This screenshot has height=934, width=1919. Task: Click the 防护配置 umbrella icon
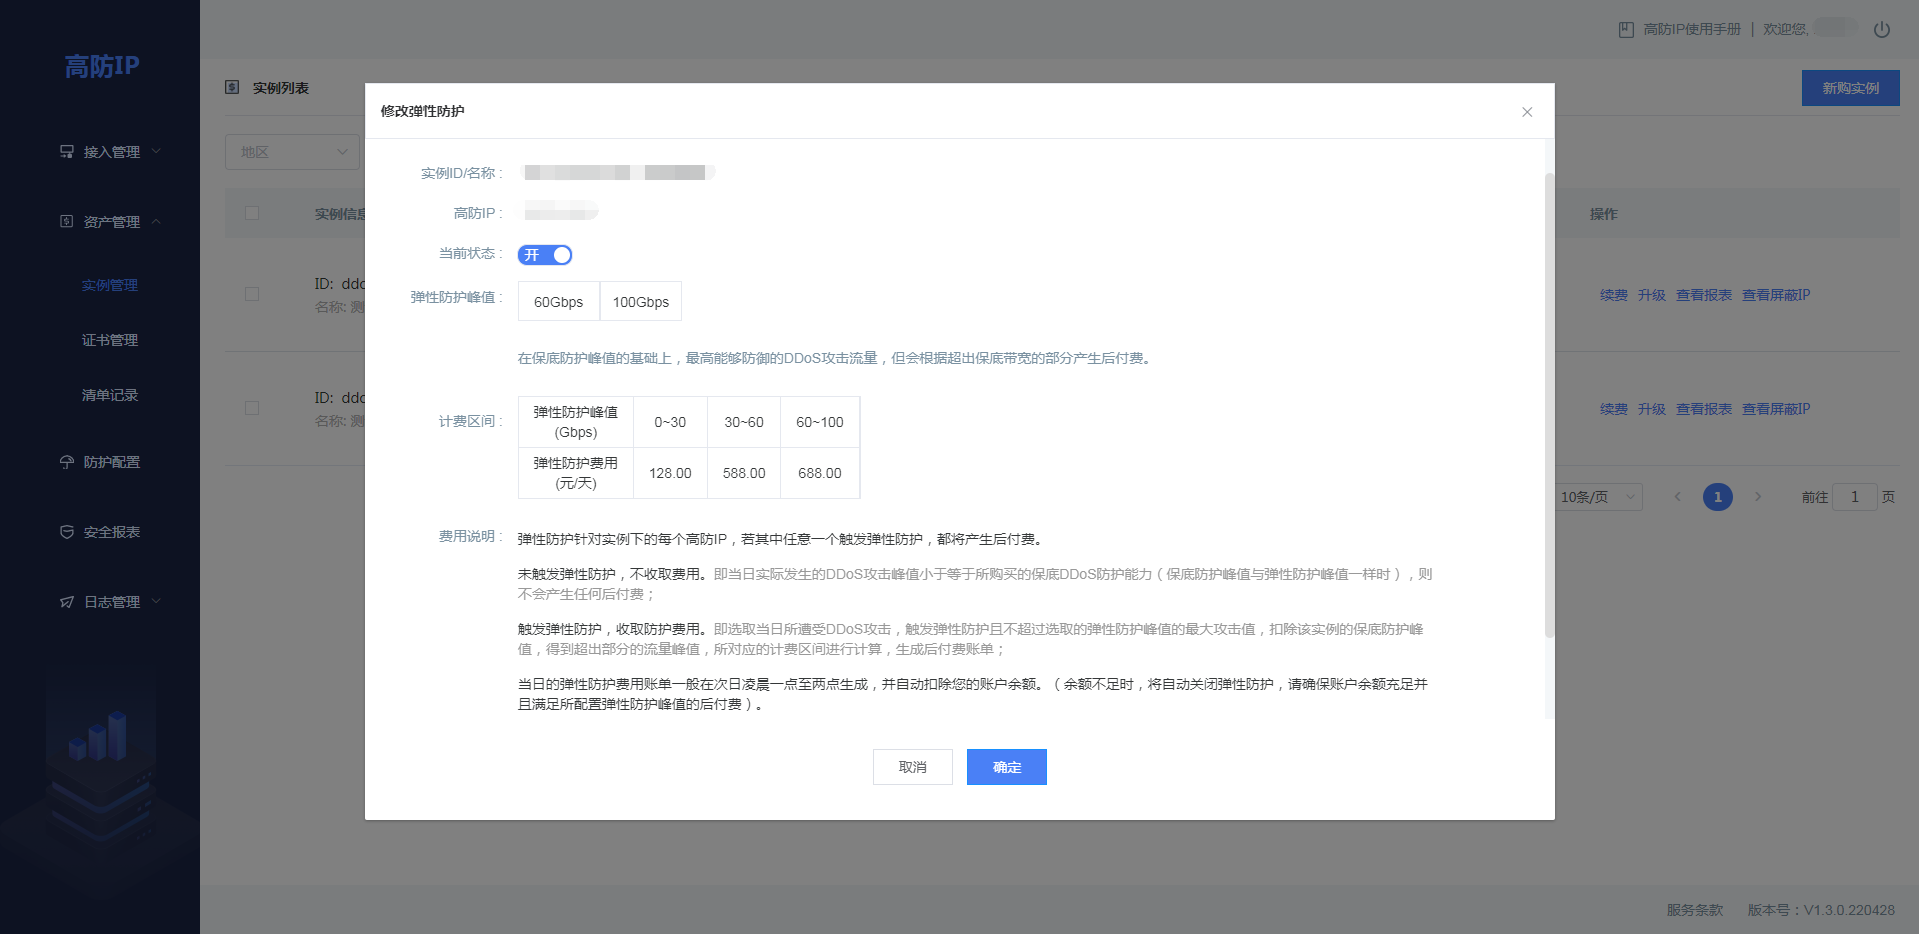pos(67,462)
